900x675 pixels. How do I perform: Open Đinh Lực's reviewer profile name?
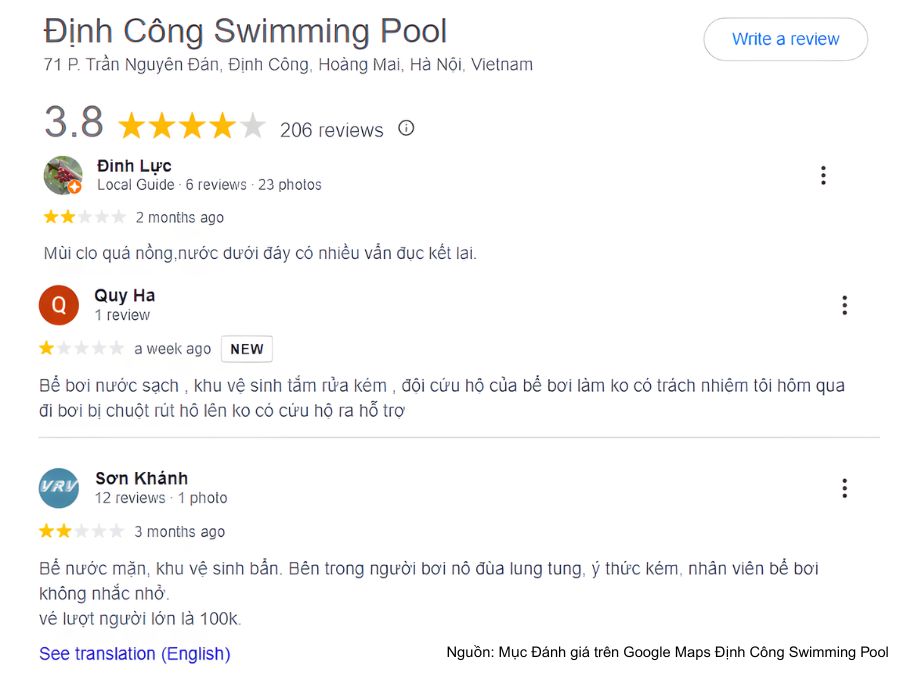pyautogui.click(x=134, y=165)
